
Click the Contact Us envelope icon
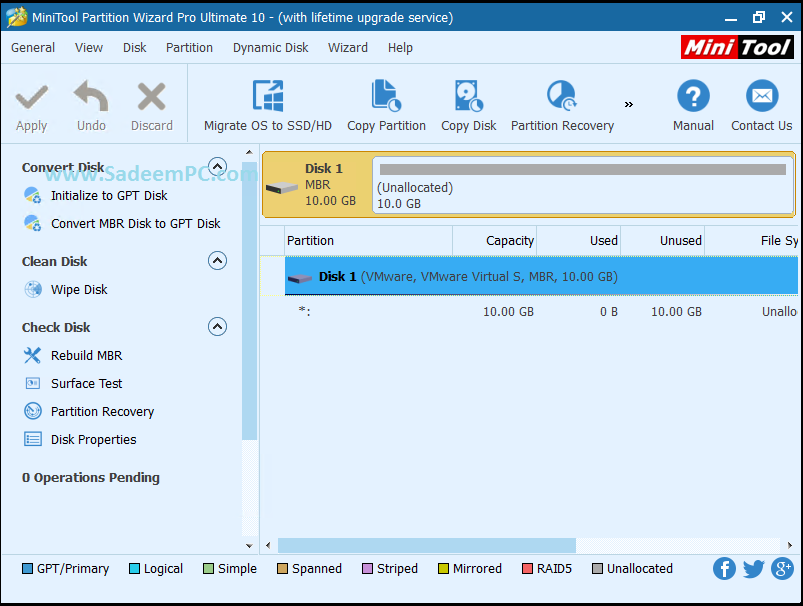[762, 96]
